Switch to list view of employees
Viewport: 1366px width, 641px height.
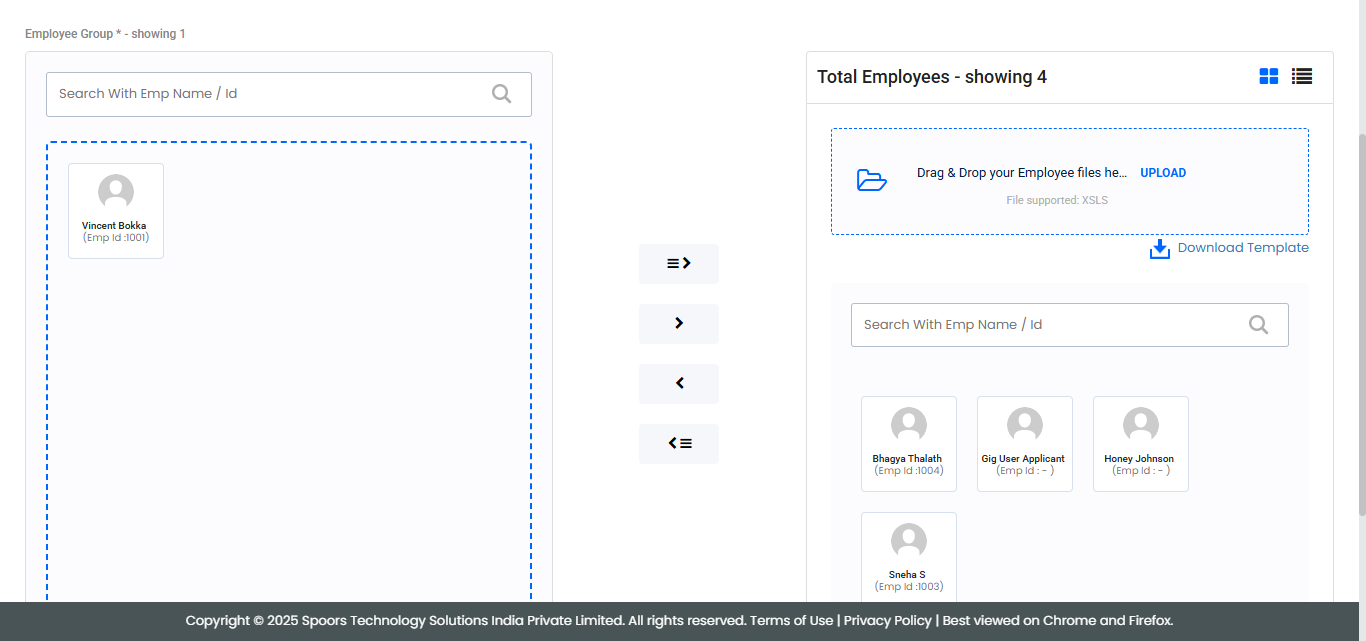(1301, 76)
